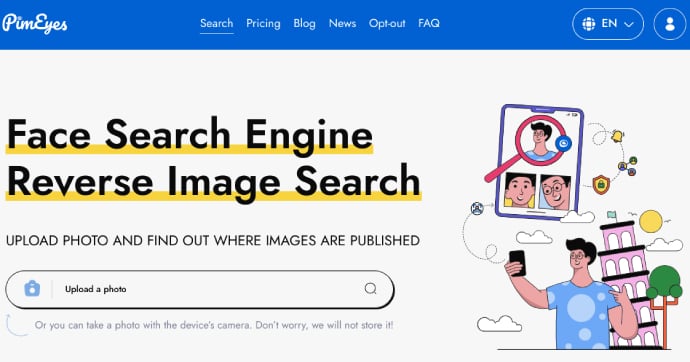This screenshot has width=690, height=362.
Task: Open the Blog link
Action: (305, 23)
